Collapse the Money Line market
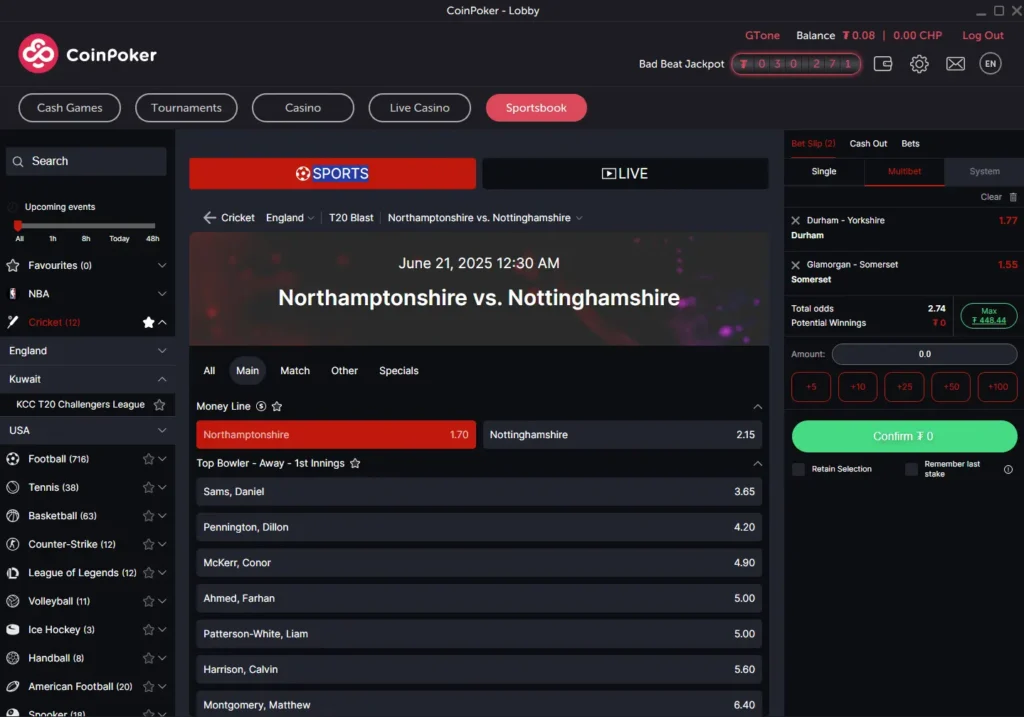The image size is (1024, 717). 758,406
